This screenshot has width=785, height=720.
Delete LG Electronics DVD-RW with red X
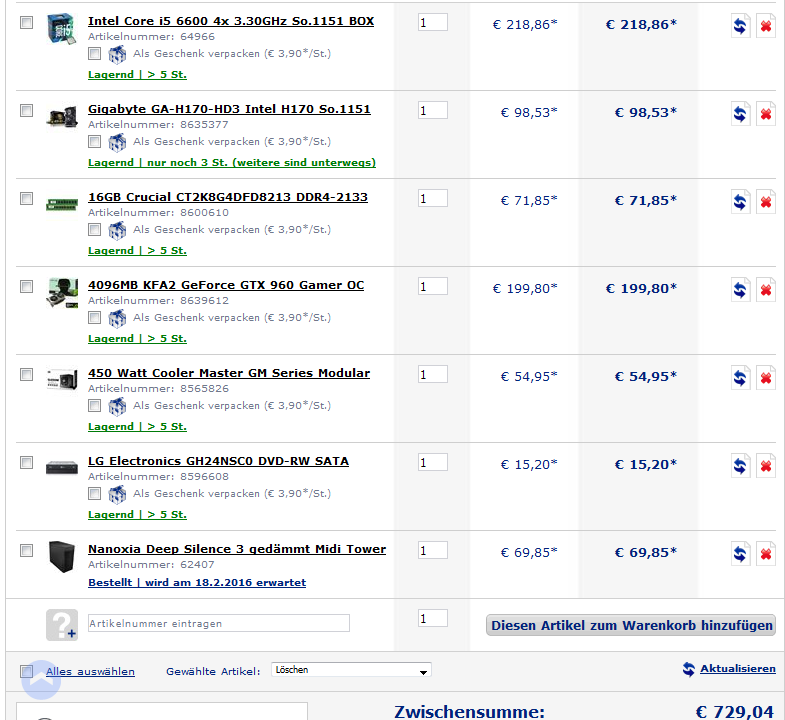tap(765, 466)
